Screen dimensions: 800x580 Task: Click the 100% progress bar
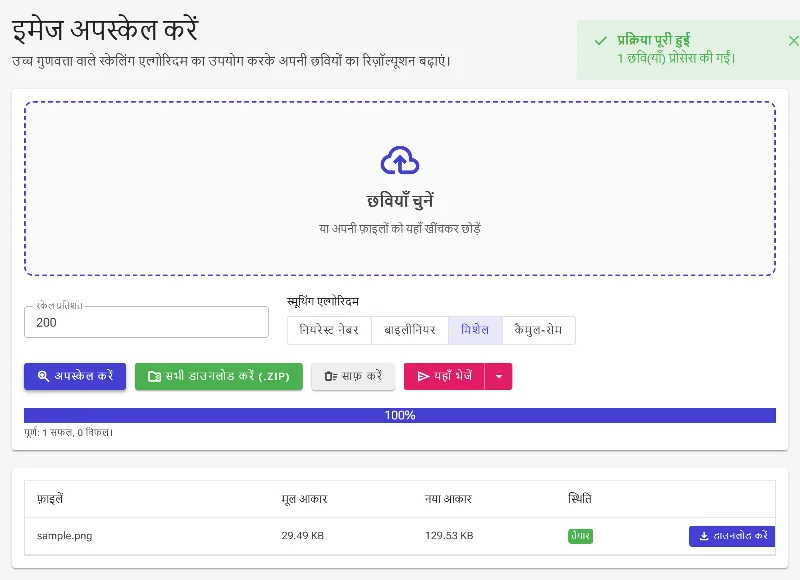click(400, 415)
